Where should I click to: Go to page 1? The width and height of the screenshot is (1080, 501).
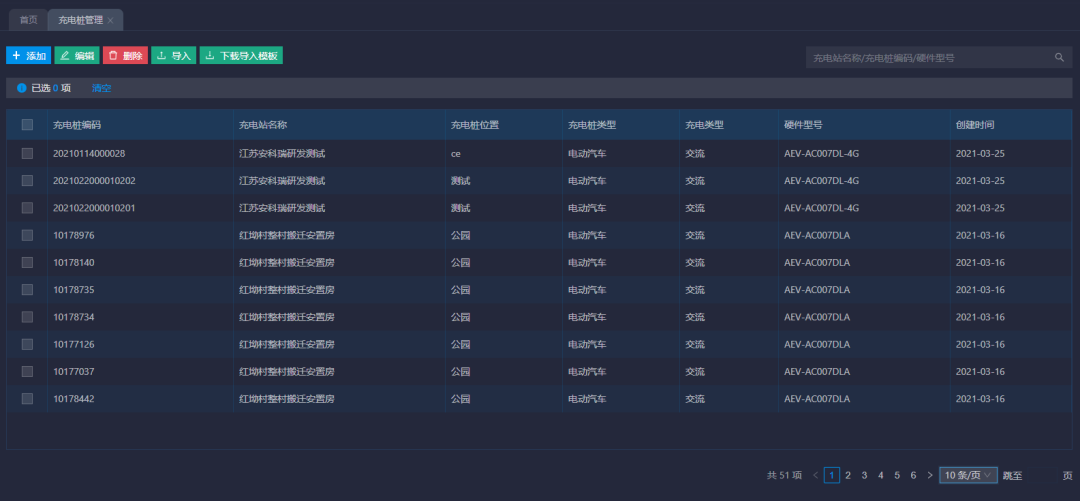[x=832, y=476]
